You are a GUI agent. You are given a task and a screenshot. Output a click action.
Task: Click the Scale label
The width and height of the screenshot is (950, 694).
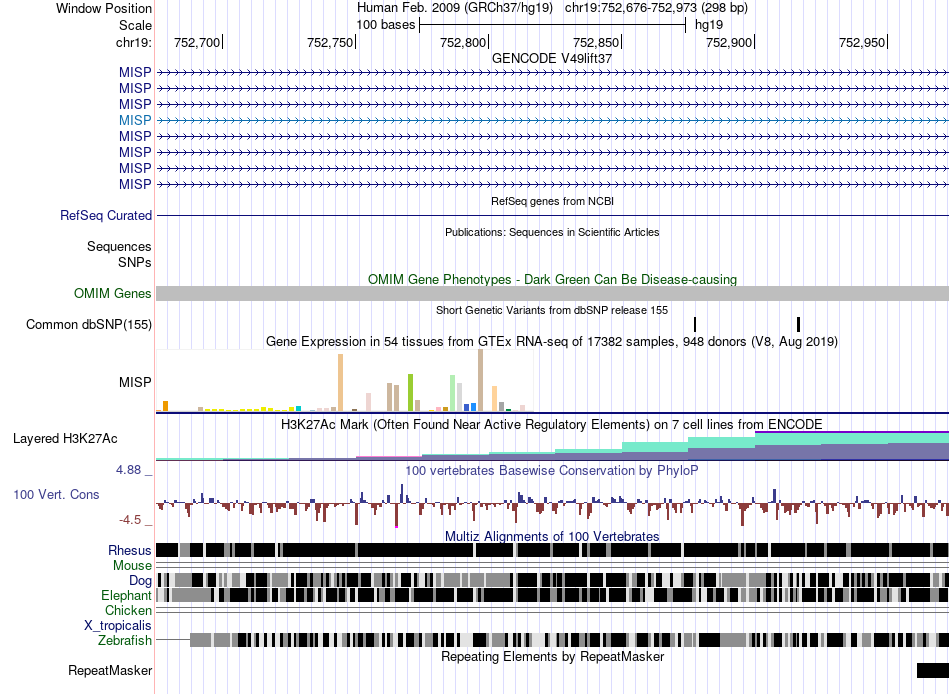(135, 25)
